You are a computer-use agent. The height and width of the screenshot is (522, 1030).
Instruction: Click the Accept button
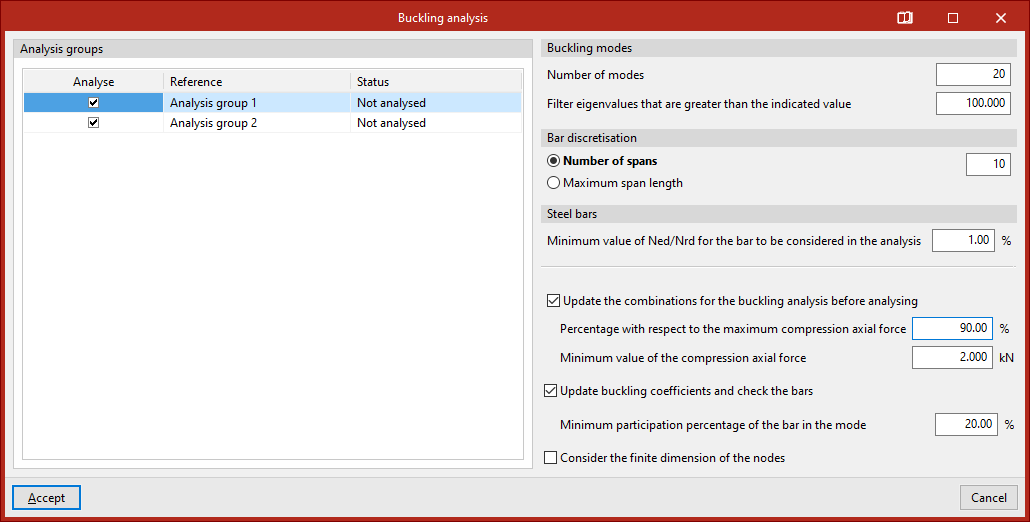tap(46, 498)
